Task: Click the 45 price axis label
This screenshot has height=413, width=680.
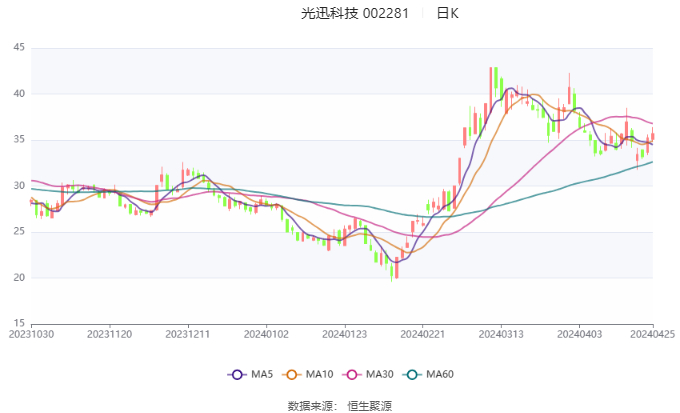Action: [x=19, y=48]
